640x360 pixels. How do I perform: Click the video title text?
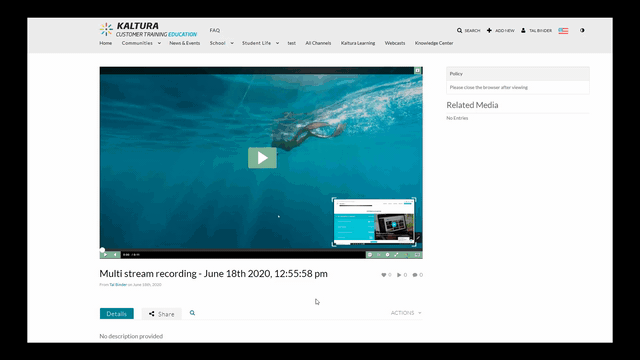pyautogui.click(x=213, y=273)
